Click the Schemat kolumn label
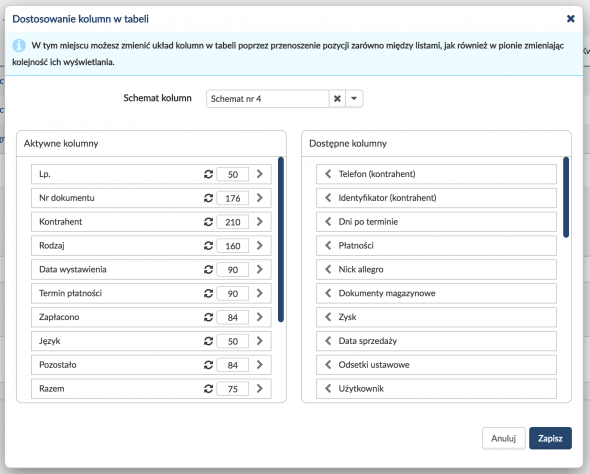 coord(157,98)
